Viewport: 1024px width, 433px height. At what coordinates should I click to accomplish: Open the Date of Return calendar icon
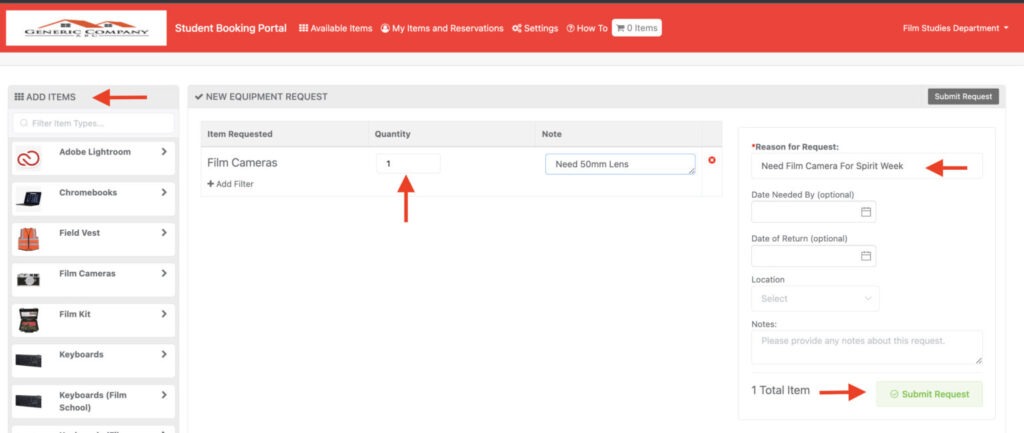(866, 256)
